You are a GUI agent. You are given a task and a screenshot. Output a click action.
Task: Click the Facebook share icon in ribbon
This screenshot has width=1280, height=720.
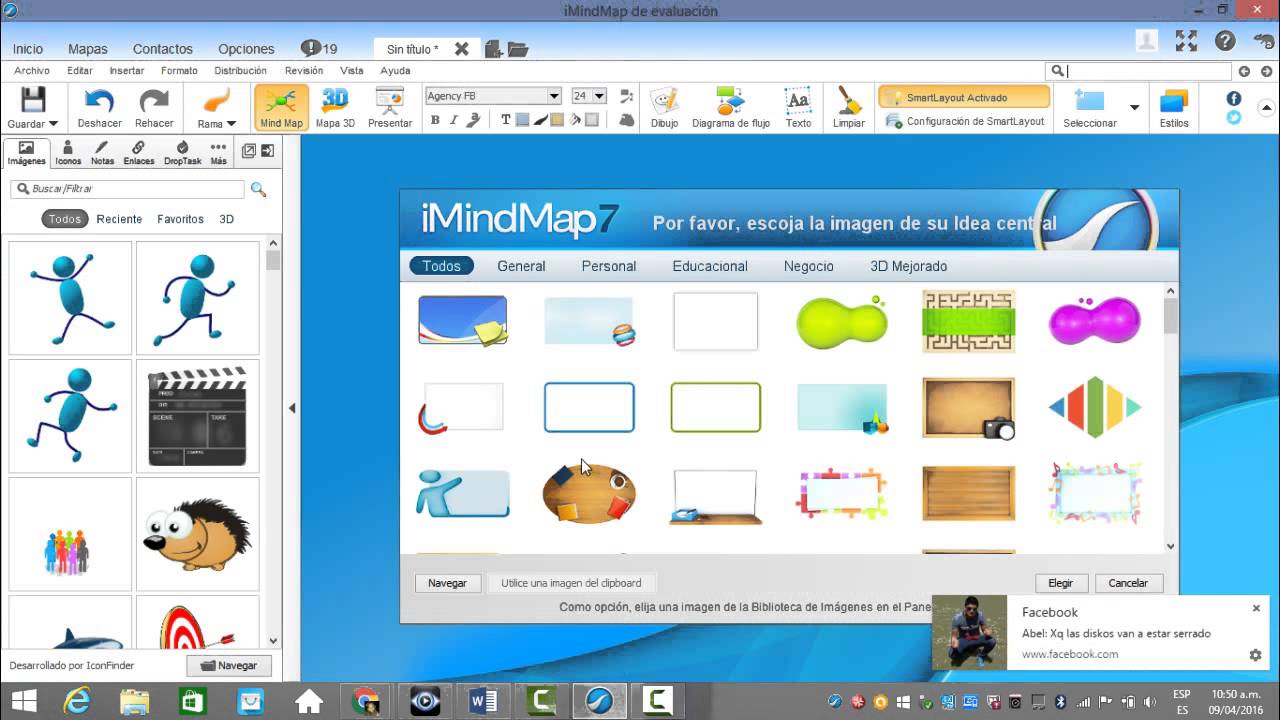(x=1234, y=98)
